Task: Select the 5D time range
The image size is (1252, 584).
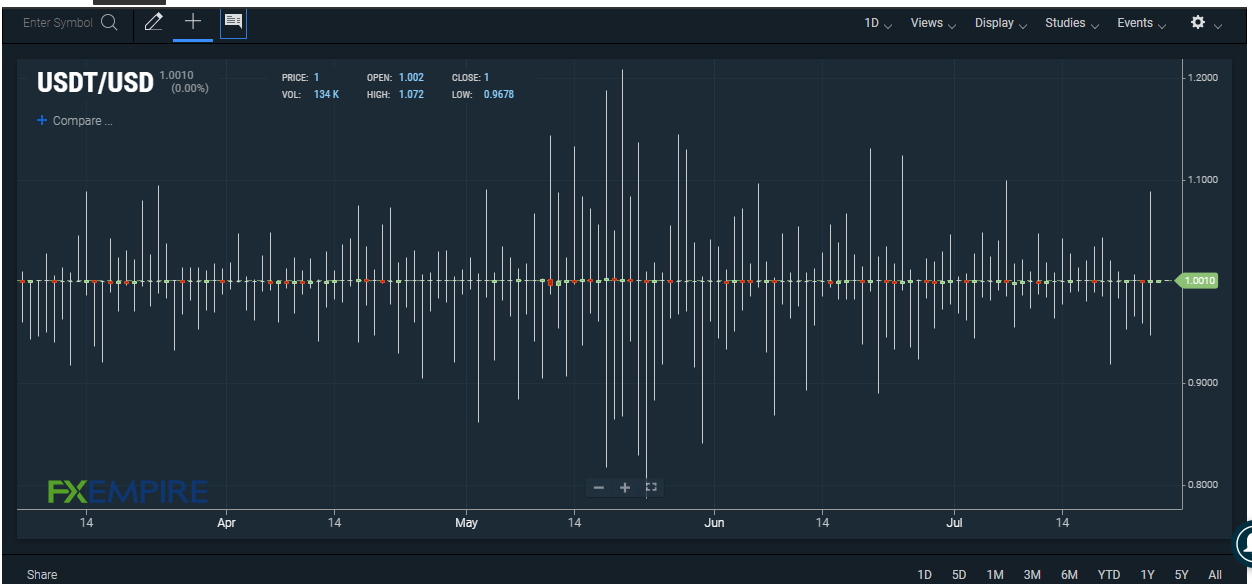Action: (959, 575)
